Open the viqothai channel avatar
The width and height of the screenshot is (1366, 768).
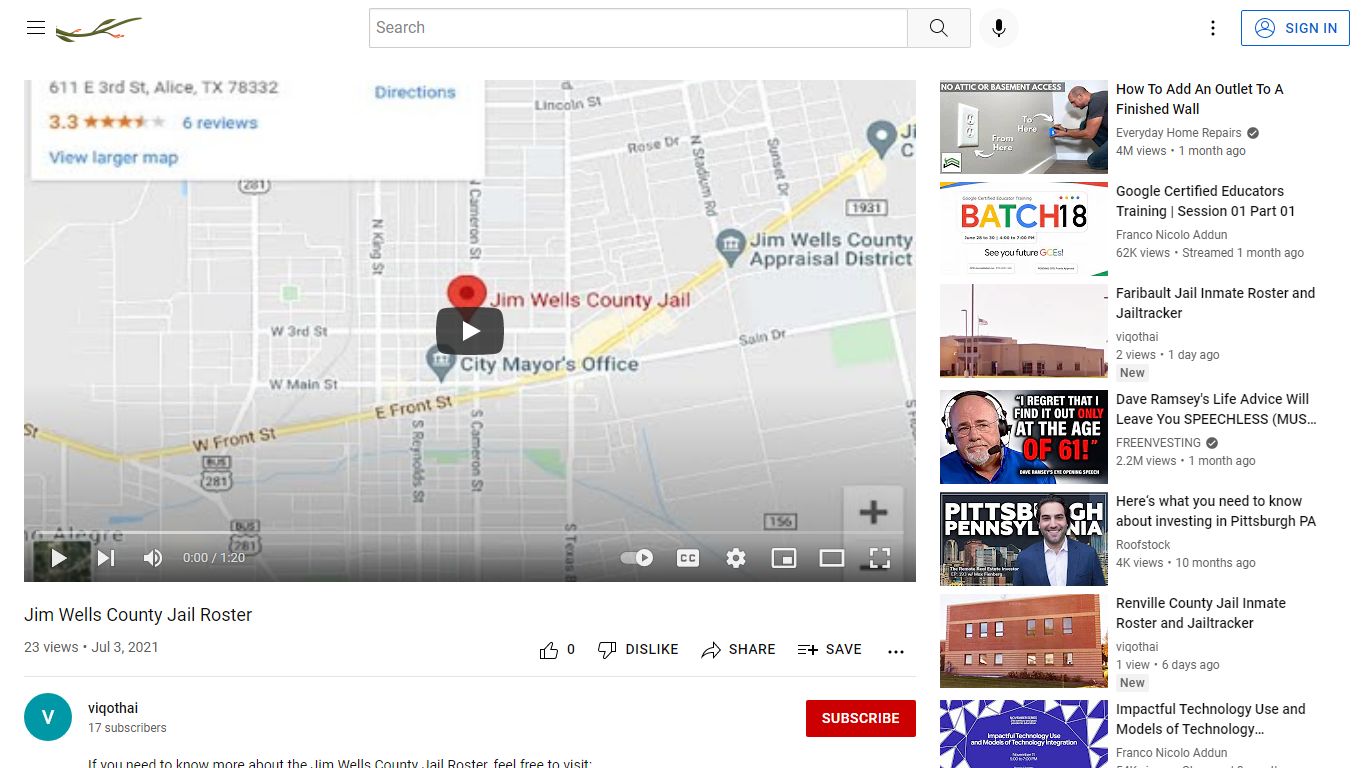[x=48, y=717]
